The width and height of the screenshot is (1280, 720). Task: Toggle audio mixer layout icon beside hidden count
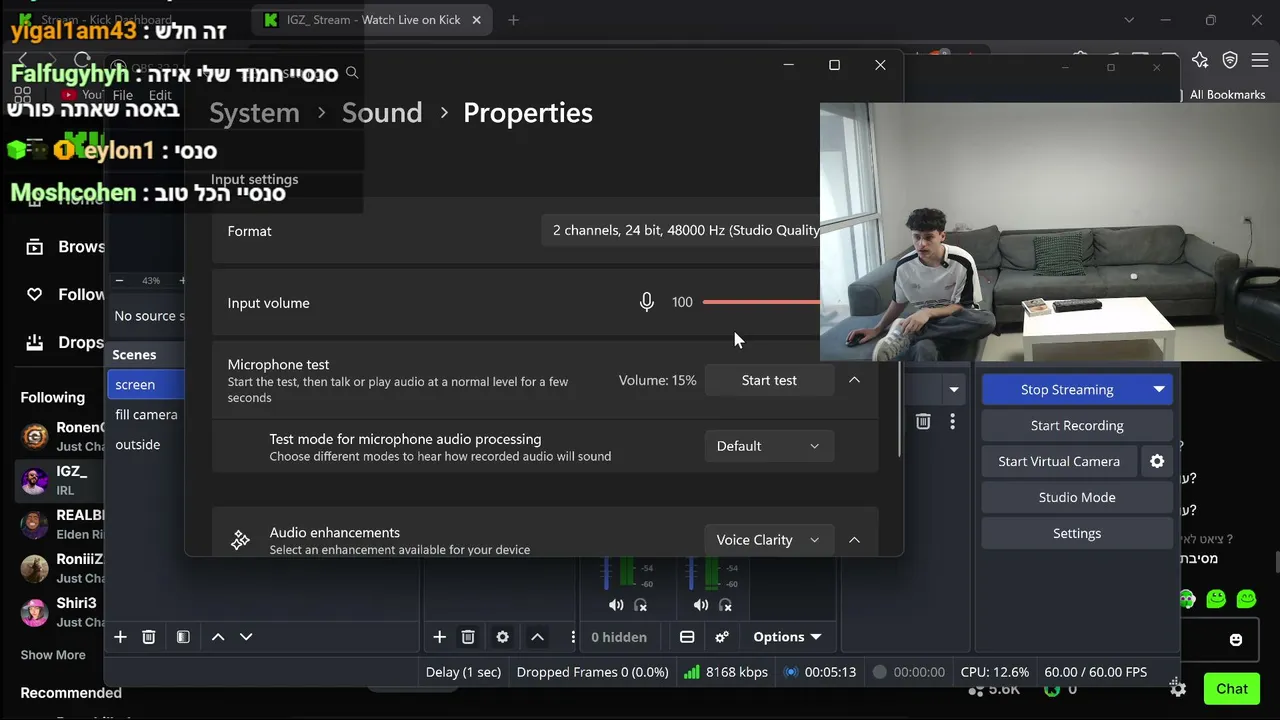(687, 637)
